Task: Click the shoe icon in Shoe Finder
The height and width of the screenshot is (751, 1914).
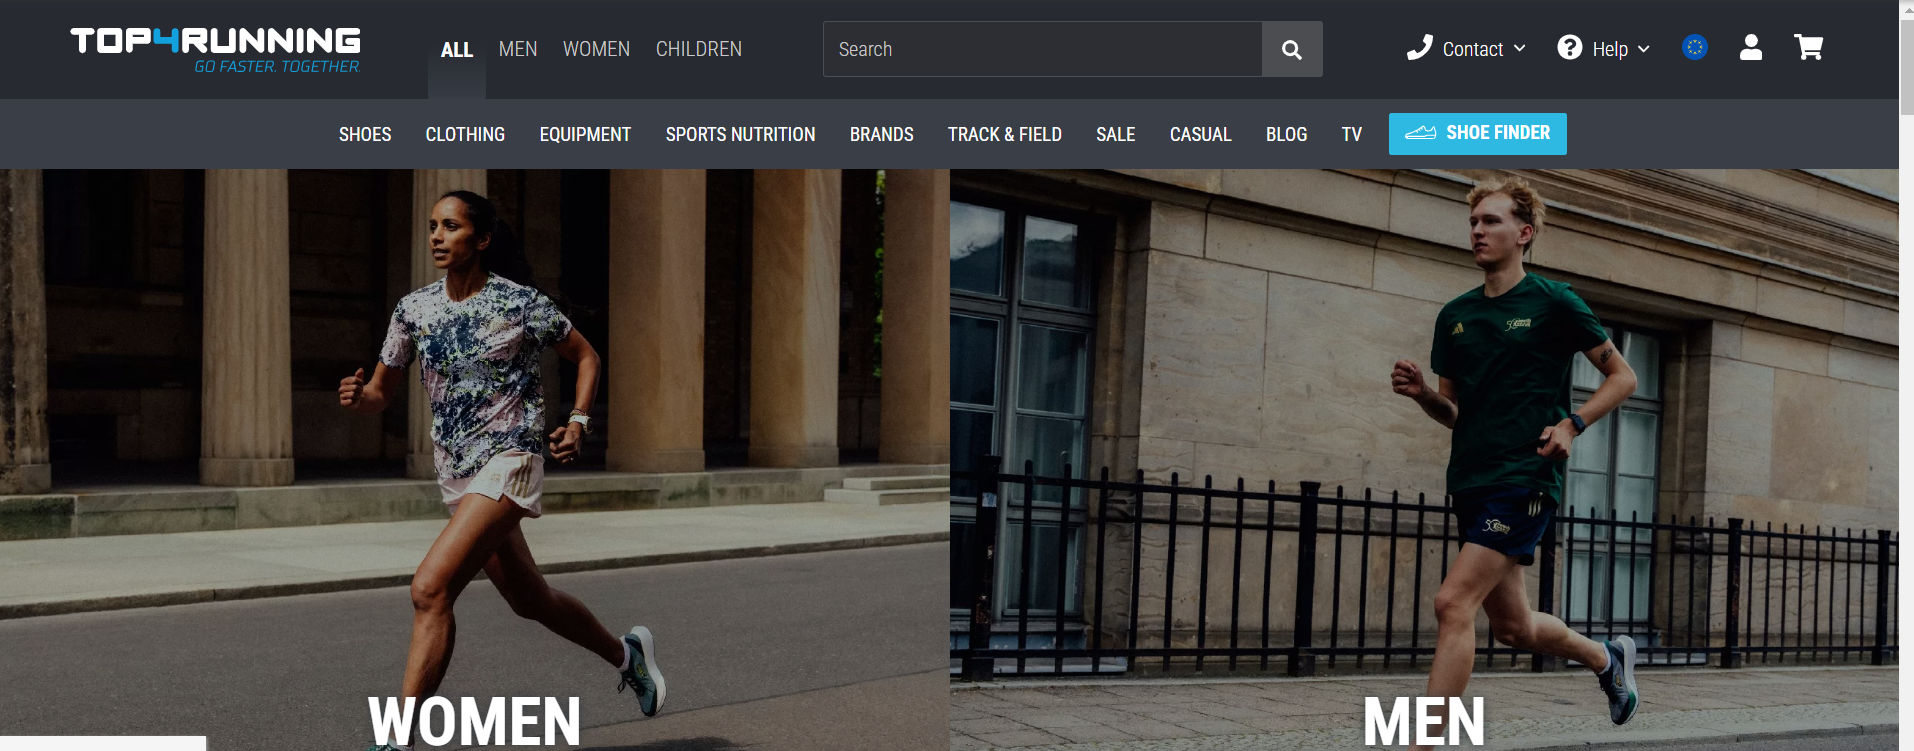Action: pos(1420,133)
